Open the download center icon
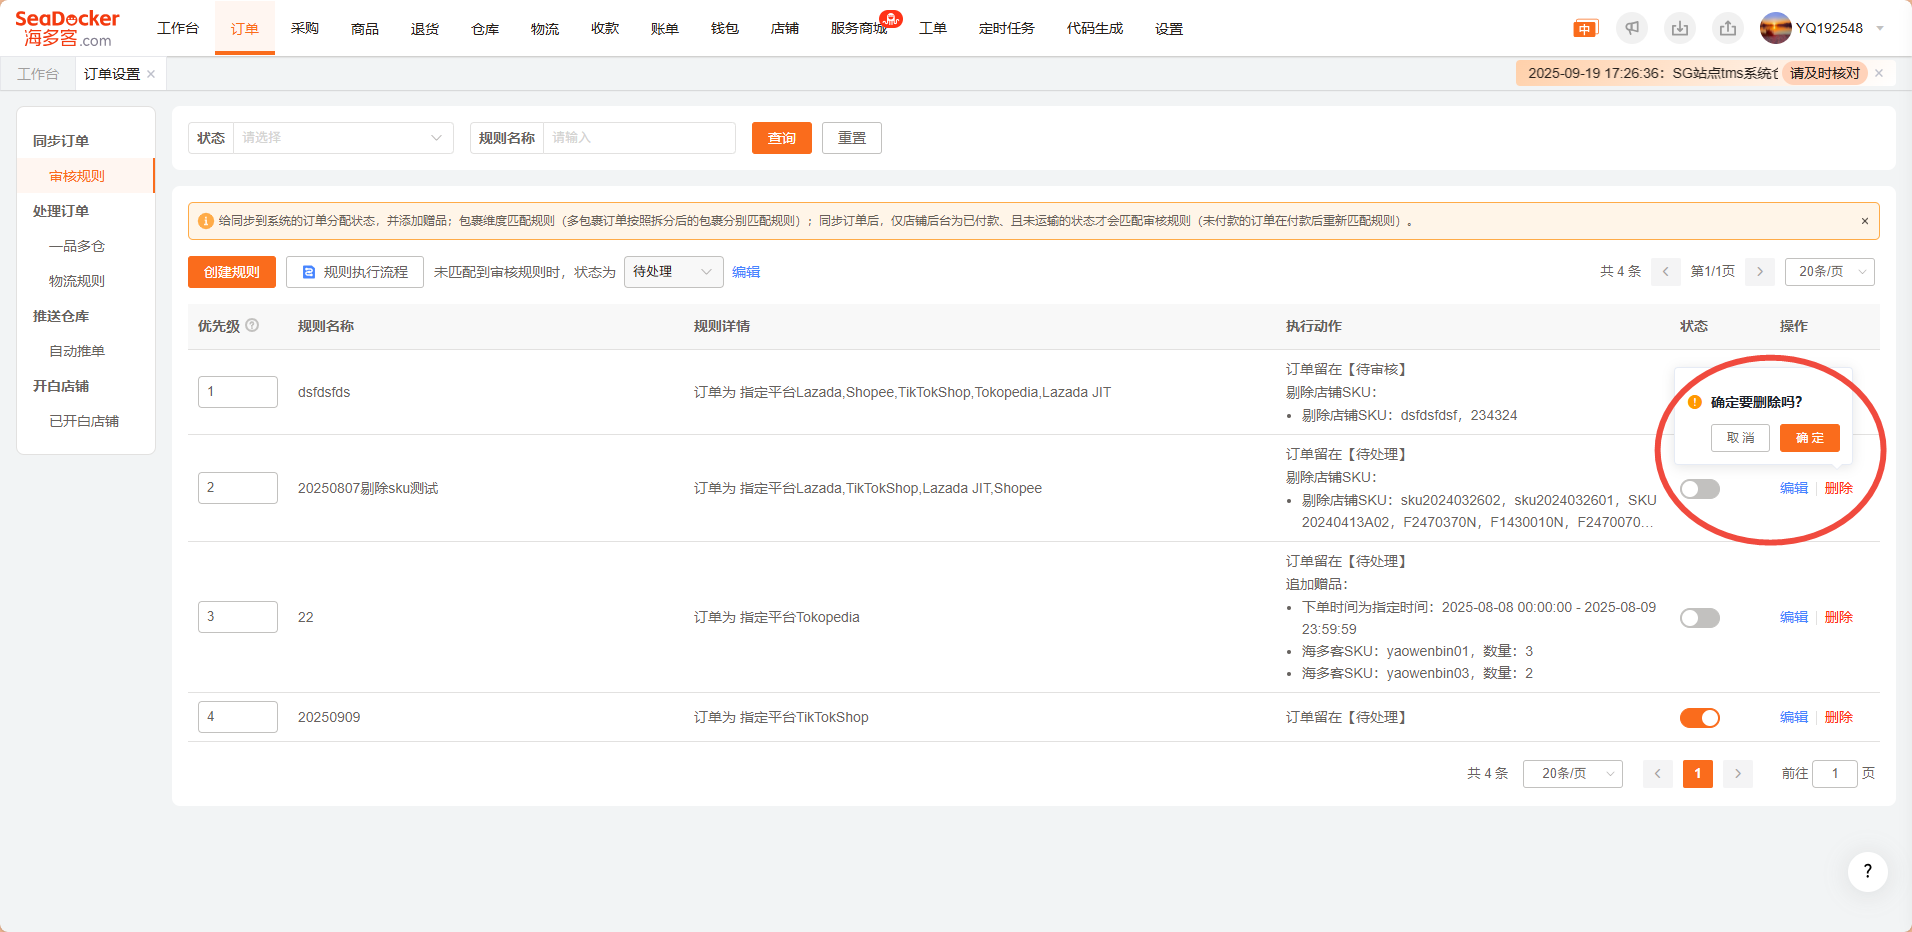The height and width of the screenshot is (932, 1912). tap(1680, 29)
